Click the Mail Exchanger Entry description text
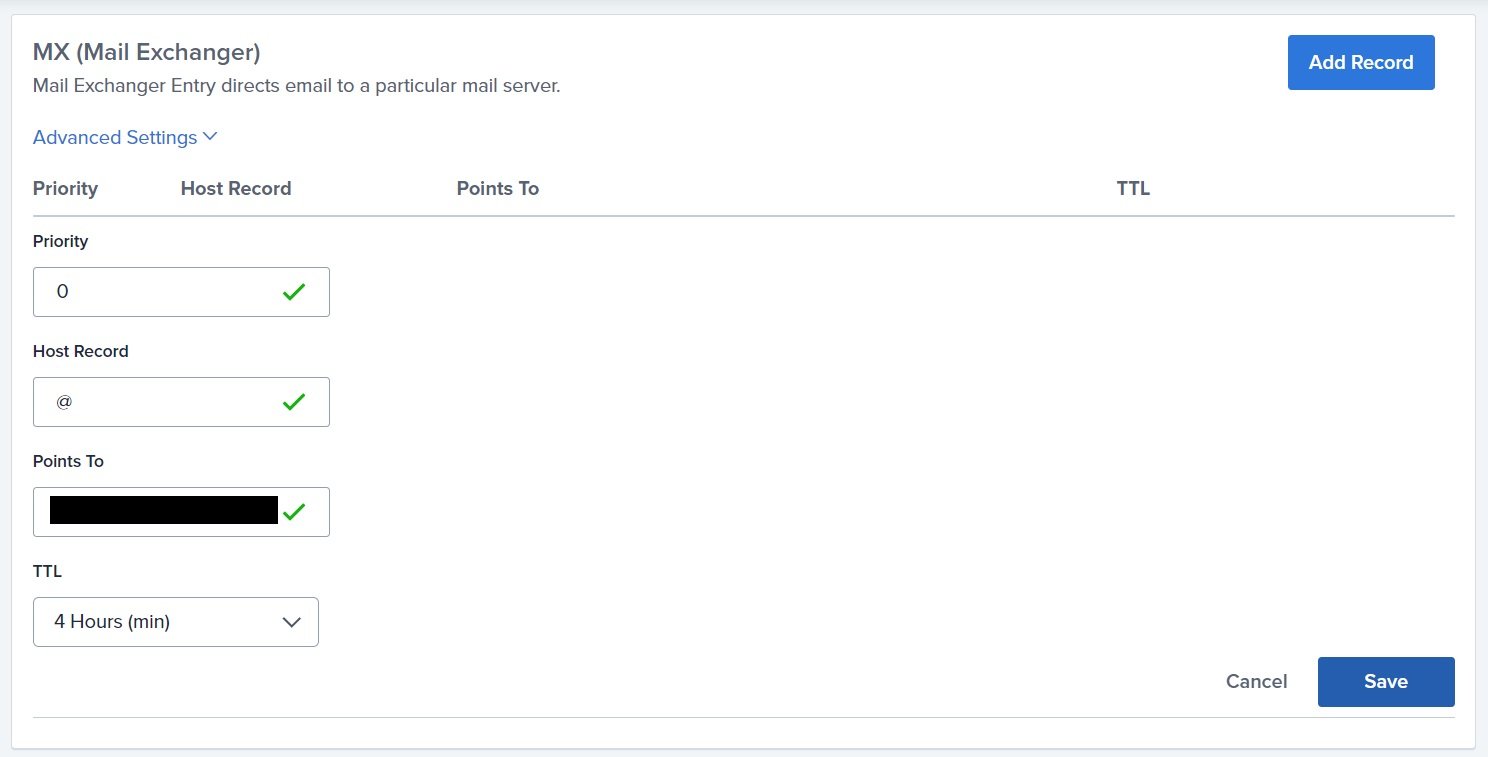This screenshot has height=757, width=1488. tap(297, 86)
